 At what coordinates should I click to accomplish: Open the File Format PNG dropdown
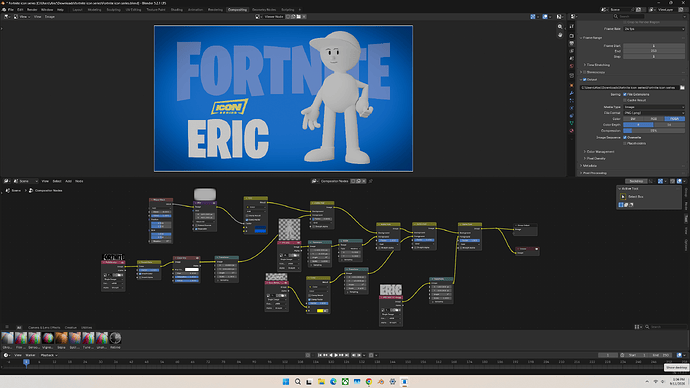654,113
